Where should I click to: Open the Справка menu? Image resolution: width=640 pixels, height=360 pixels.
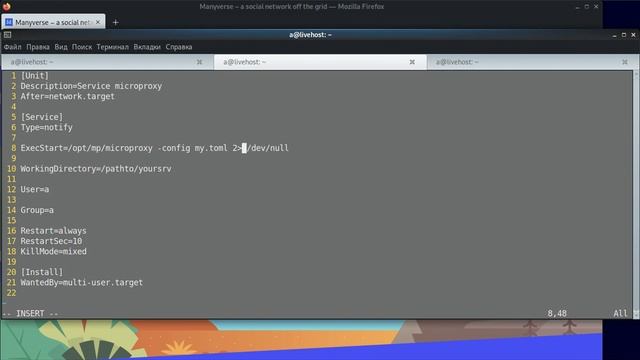pyautogui.click(x=179, y=47)
